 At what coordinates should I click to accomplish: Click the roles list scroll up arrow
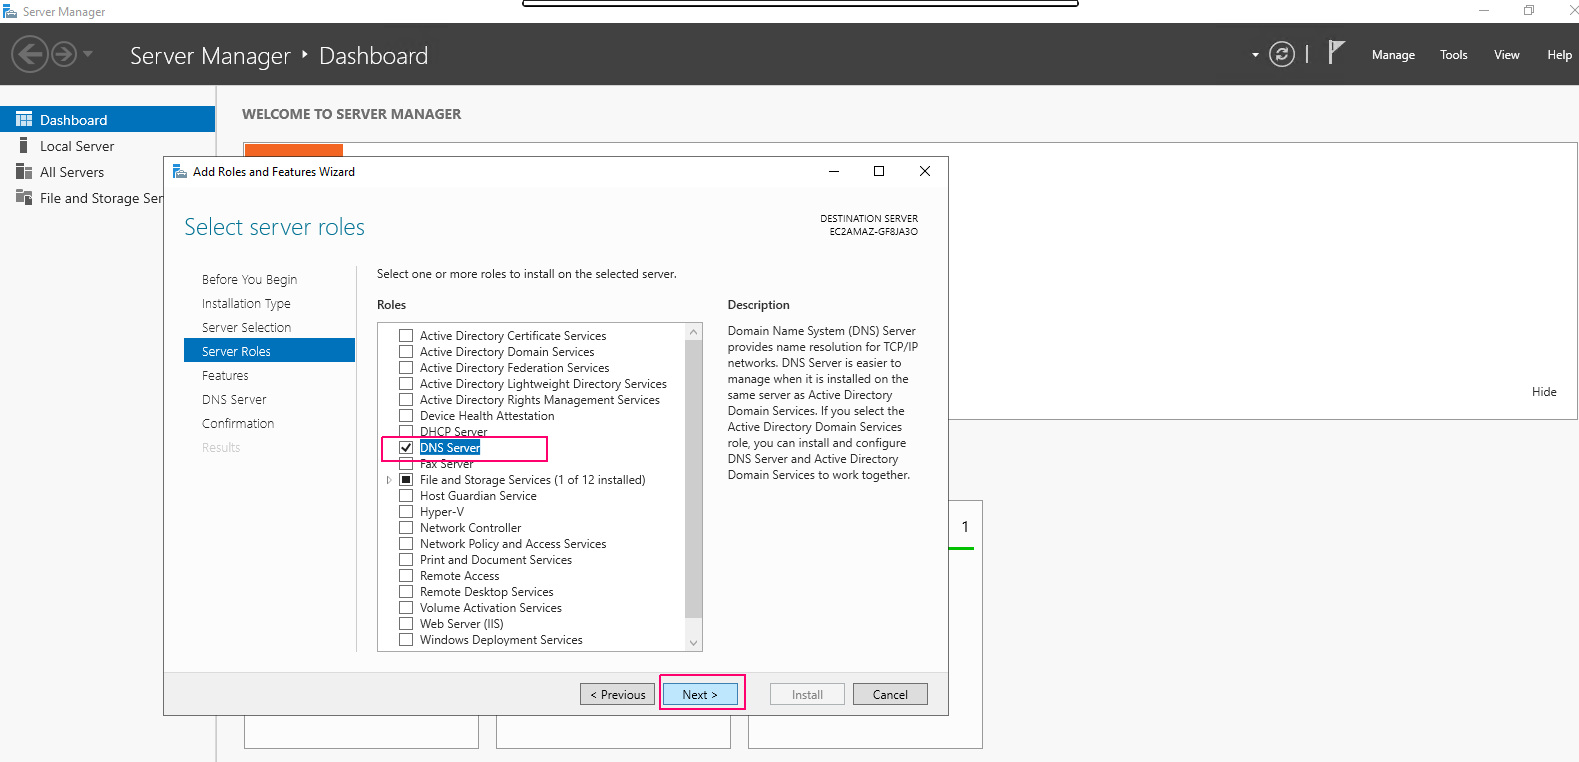tap(694, 331)
